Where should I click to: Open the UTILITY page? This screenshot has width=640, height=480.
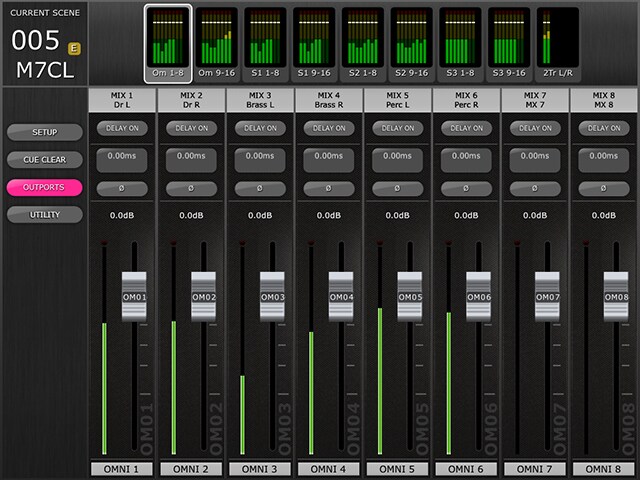pos(44,215)
